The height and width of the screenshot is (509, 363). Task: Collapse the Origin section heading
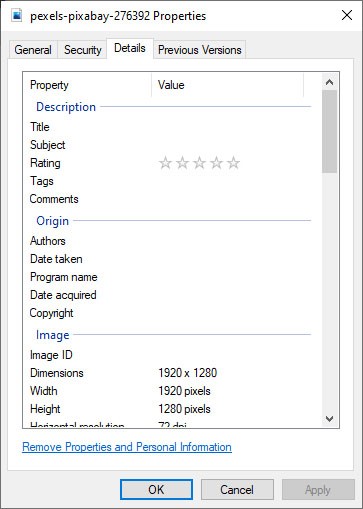[x=53, y=221]
